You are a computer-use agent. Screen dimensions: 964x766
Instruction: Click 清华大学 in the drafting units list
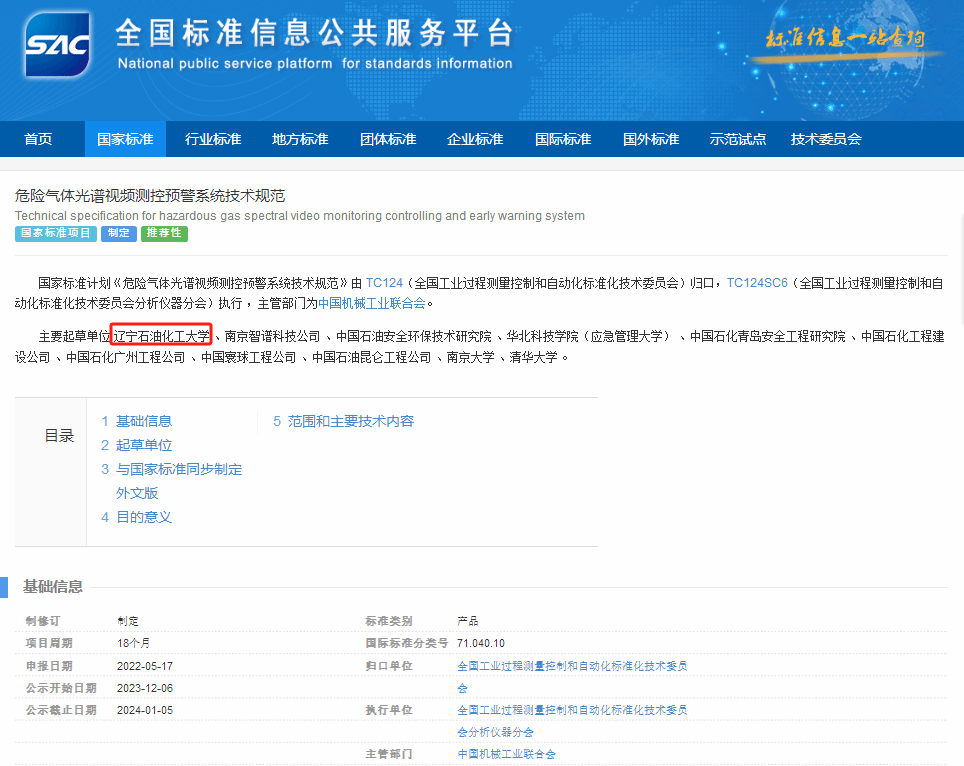click(533, 357)
